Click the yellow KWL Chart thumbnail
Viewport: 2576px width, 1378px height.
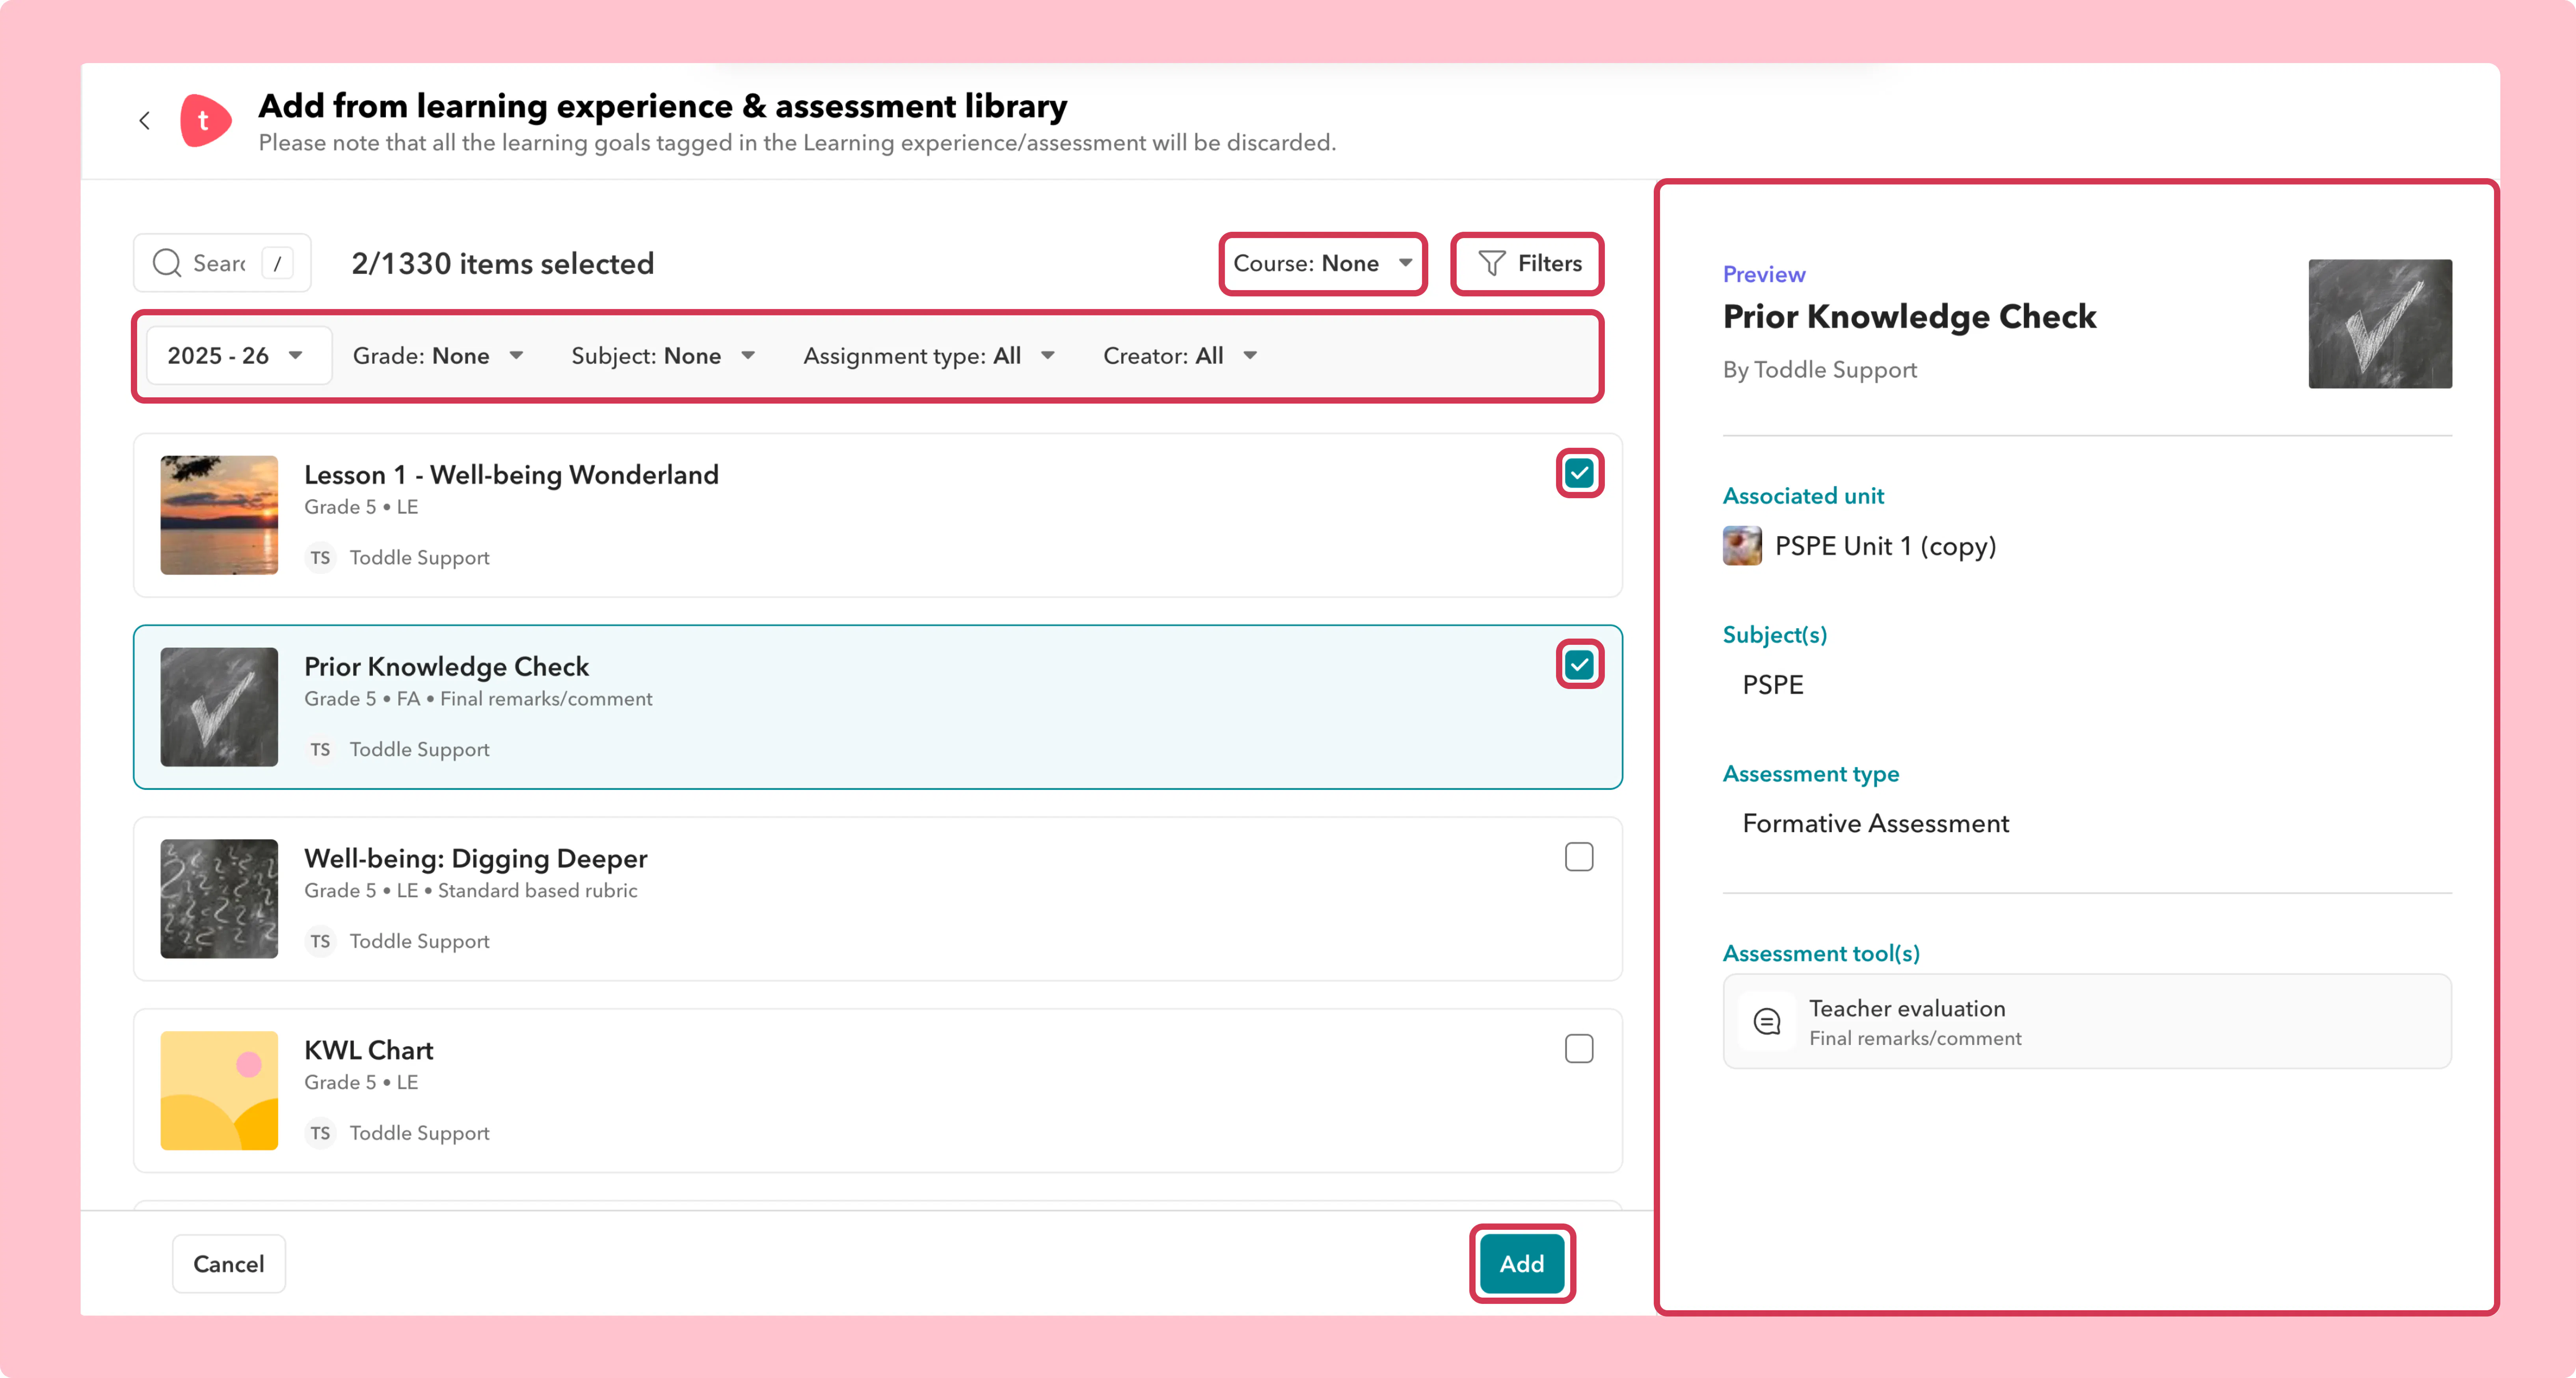coord(219,1091)
